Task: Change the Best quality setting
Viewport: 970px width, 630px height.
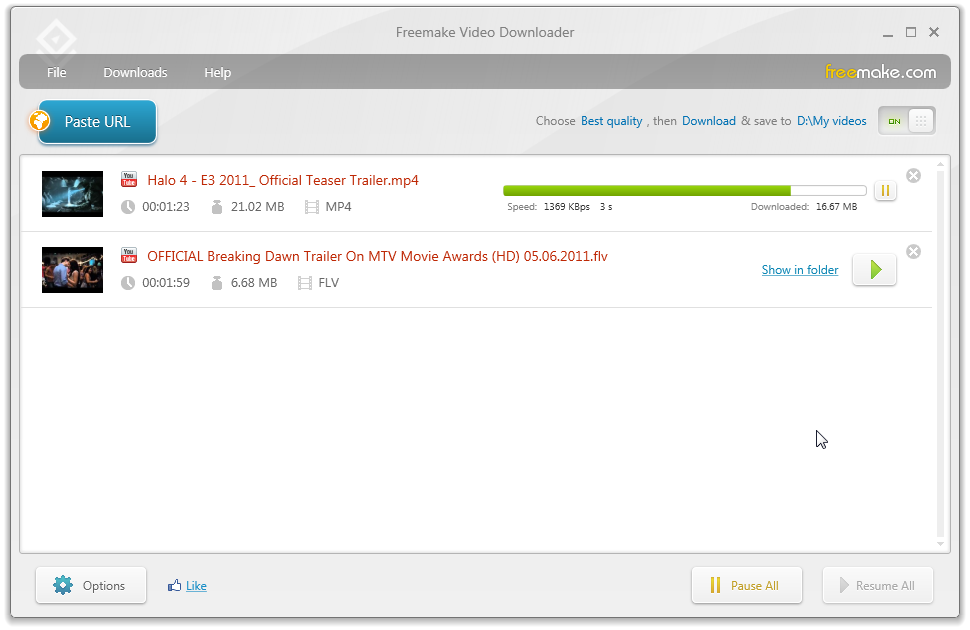Action: pyautogui.click(x=611, y=121)
